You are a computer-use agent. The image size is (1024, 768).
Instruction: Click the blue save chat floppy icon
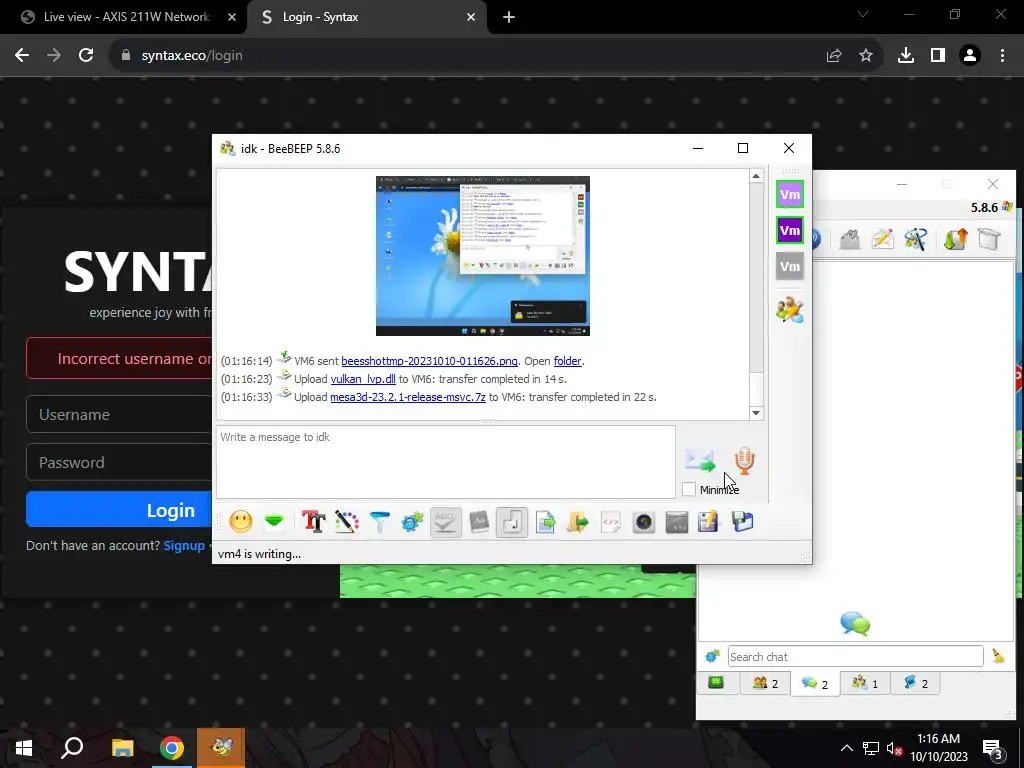(x=743, y=522)
